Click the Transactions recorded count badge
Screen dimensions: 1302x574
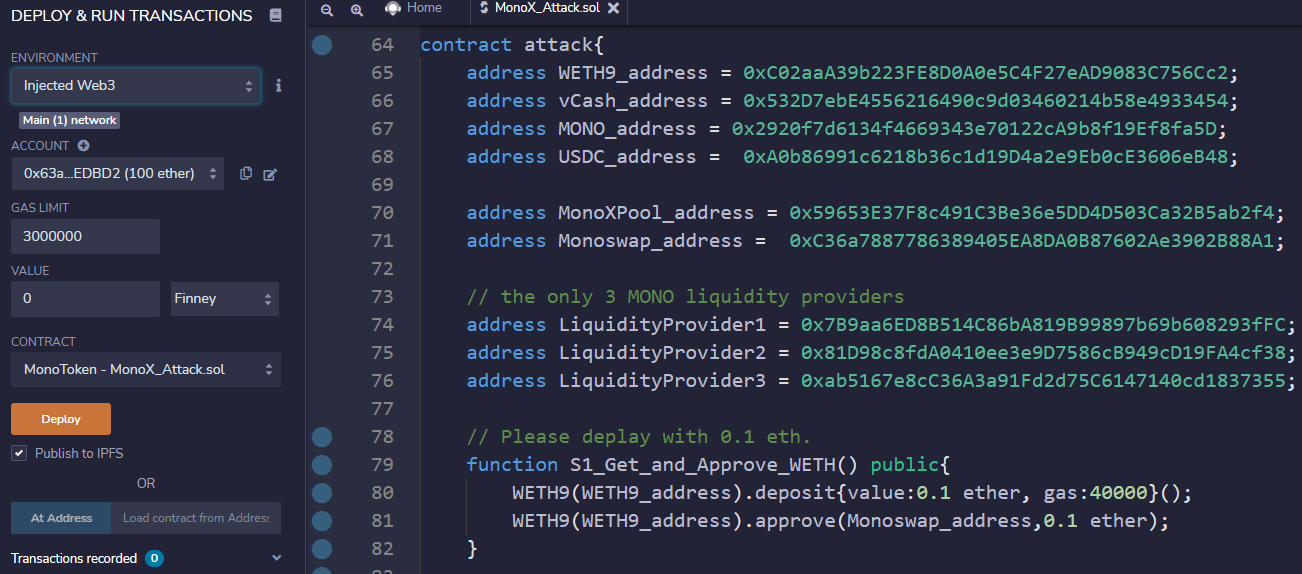tap(155, 558)
